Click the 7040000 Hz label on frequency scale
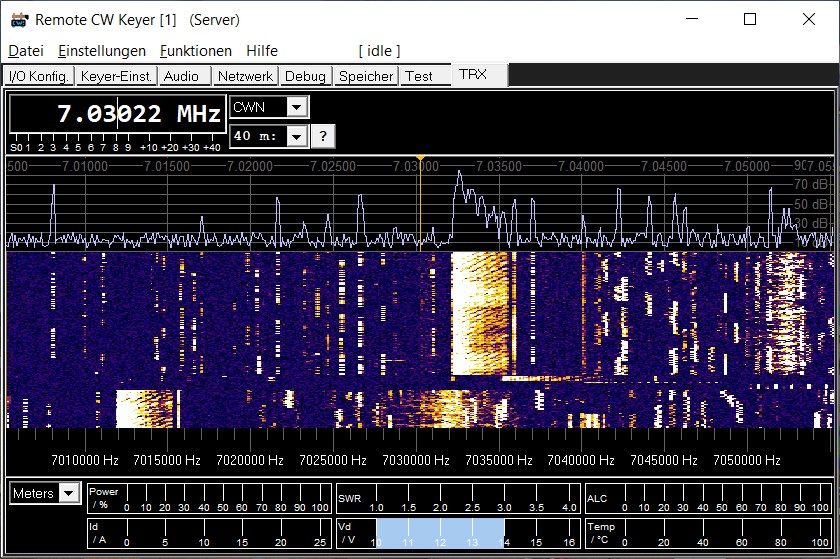 [x=581, y=460]
